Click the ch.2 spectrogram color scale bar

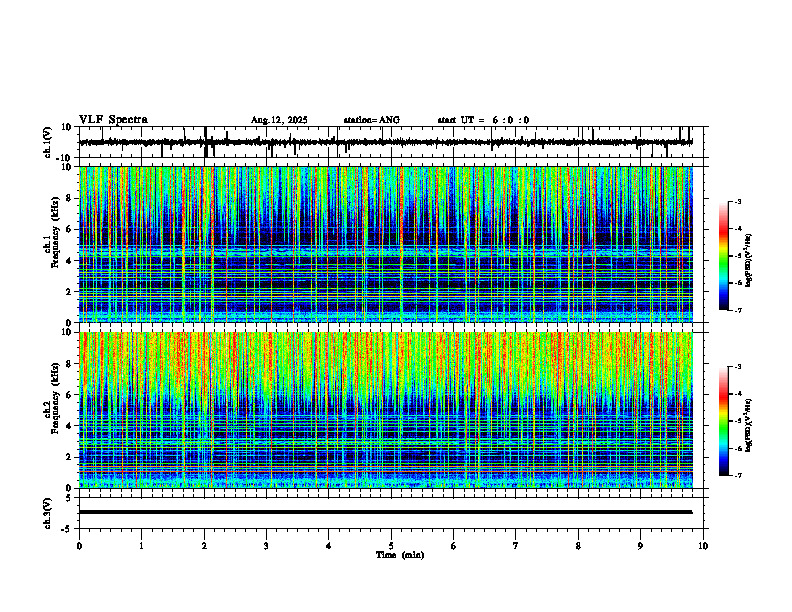tap(723, 421)
